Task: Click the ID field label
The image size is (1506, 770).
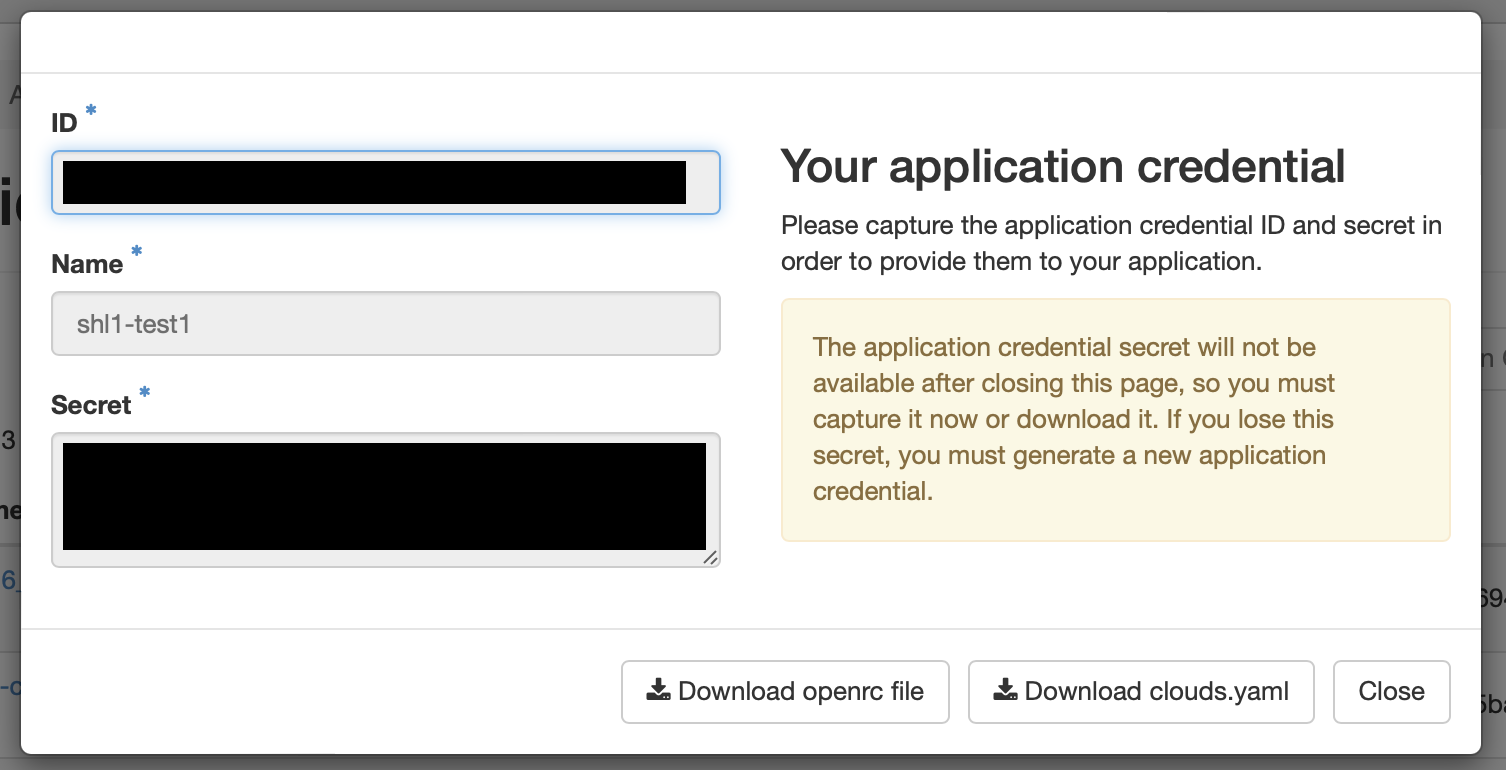Action: click(x=65, y=123)
